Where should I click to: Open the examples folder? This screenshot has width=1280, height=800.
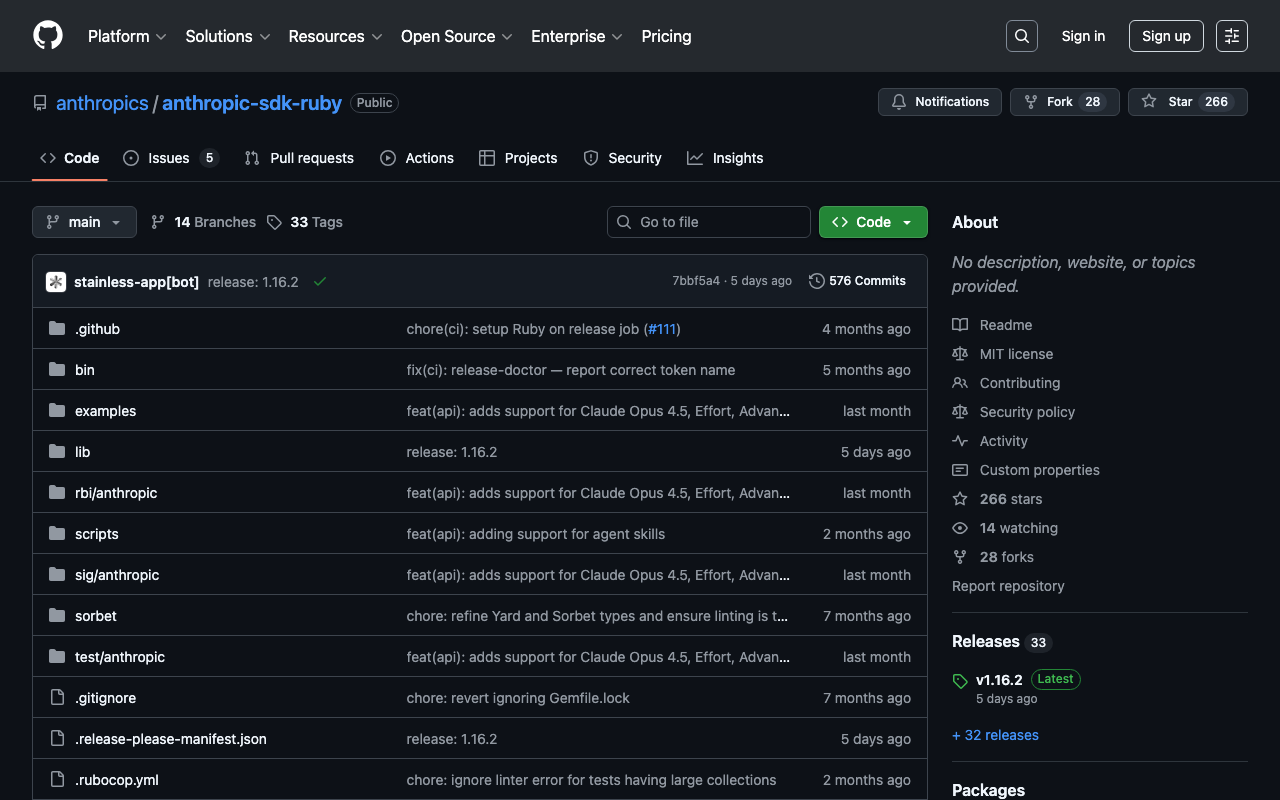105,411
